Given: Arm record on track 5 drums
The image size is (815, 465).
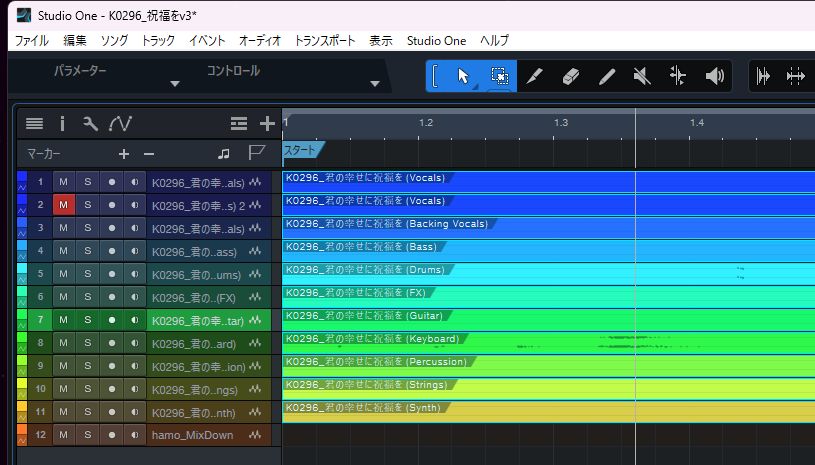Looking at the screenshot, I should (111, 274).
